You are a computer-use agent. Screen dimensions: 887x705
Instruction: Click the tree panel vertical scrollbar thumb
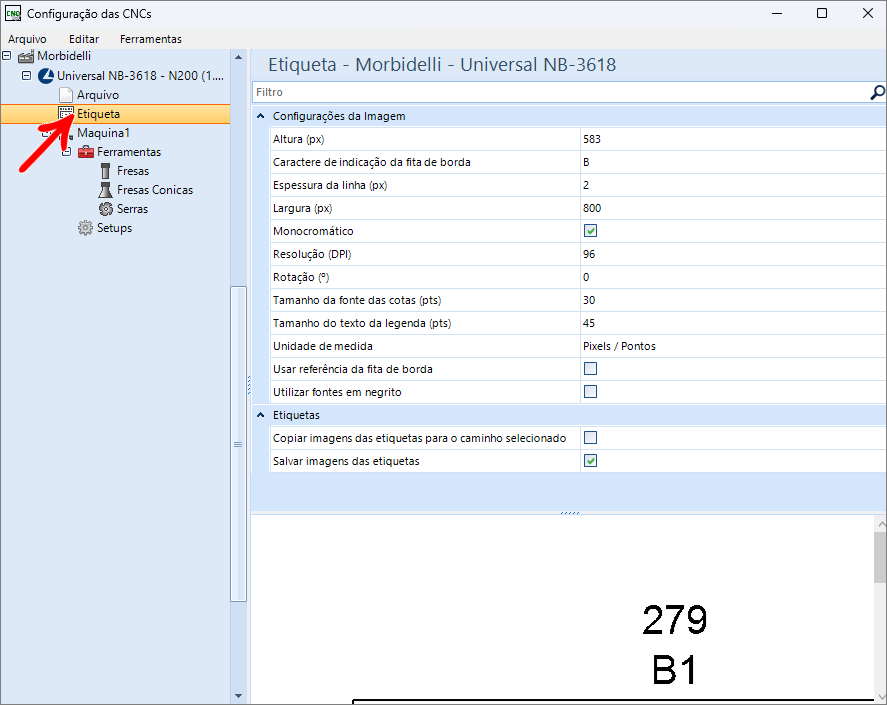238,444
